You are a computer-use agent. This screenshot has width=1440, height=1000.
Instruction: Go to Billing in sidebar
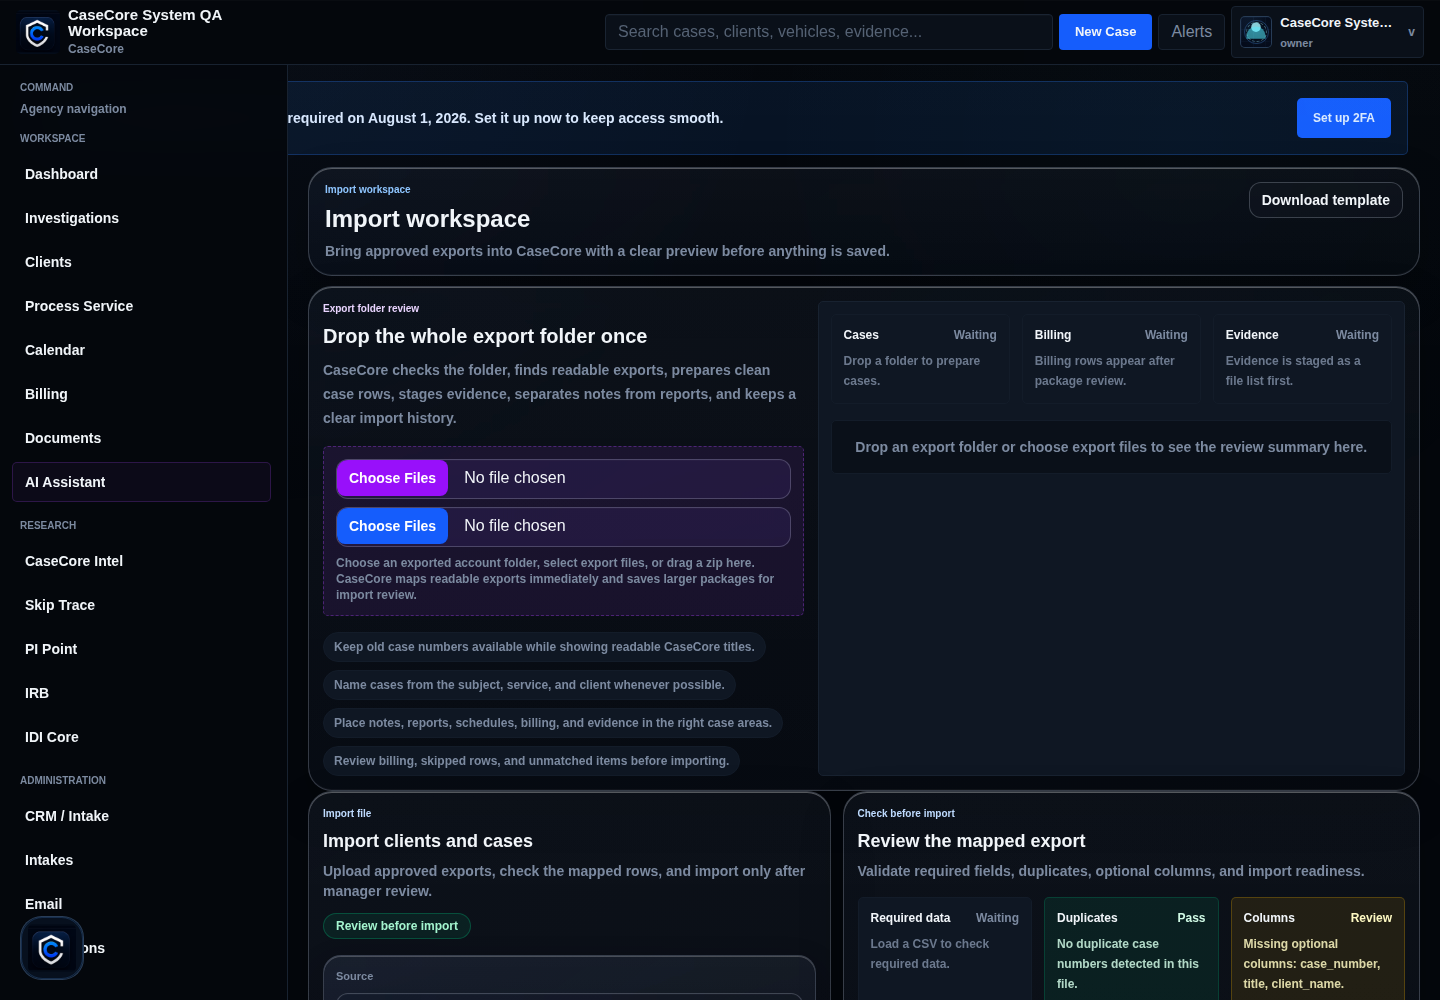tap(141, 394)
